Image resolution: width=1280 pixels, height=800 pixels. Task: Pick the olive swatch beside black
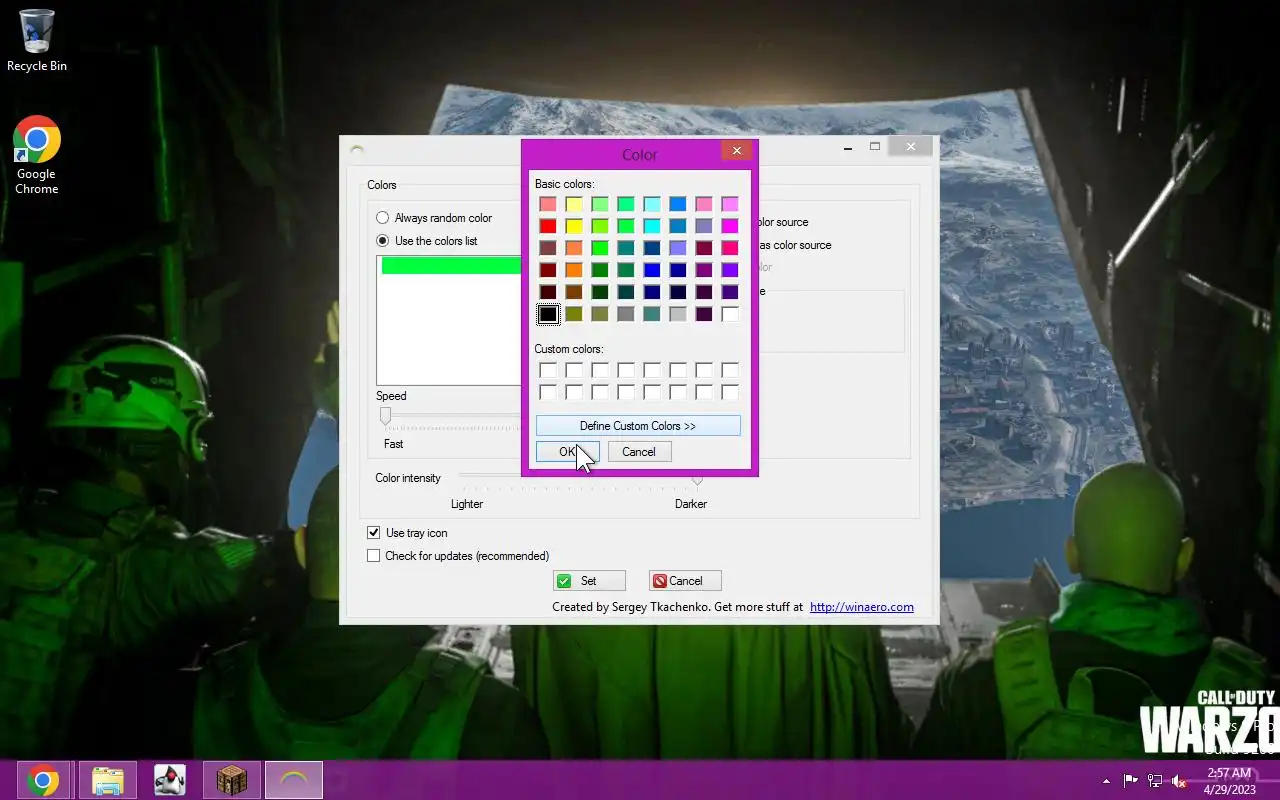coord(574,314)
